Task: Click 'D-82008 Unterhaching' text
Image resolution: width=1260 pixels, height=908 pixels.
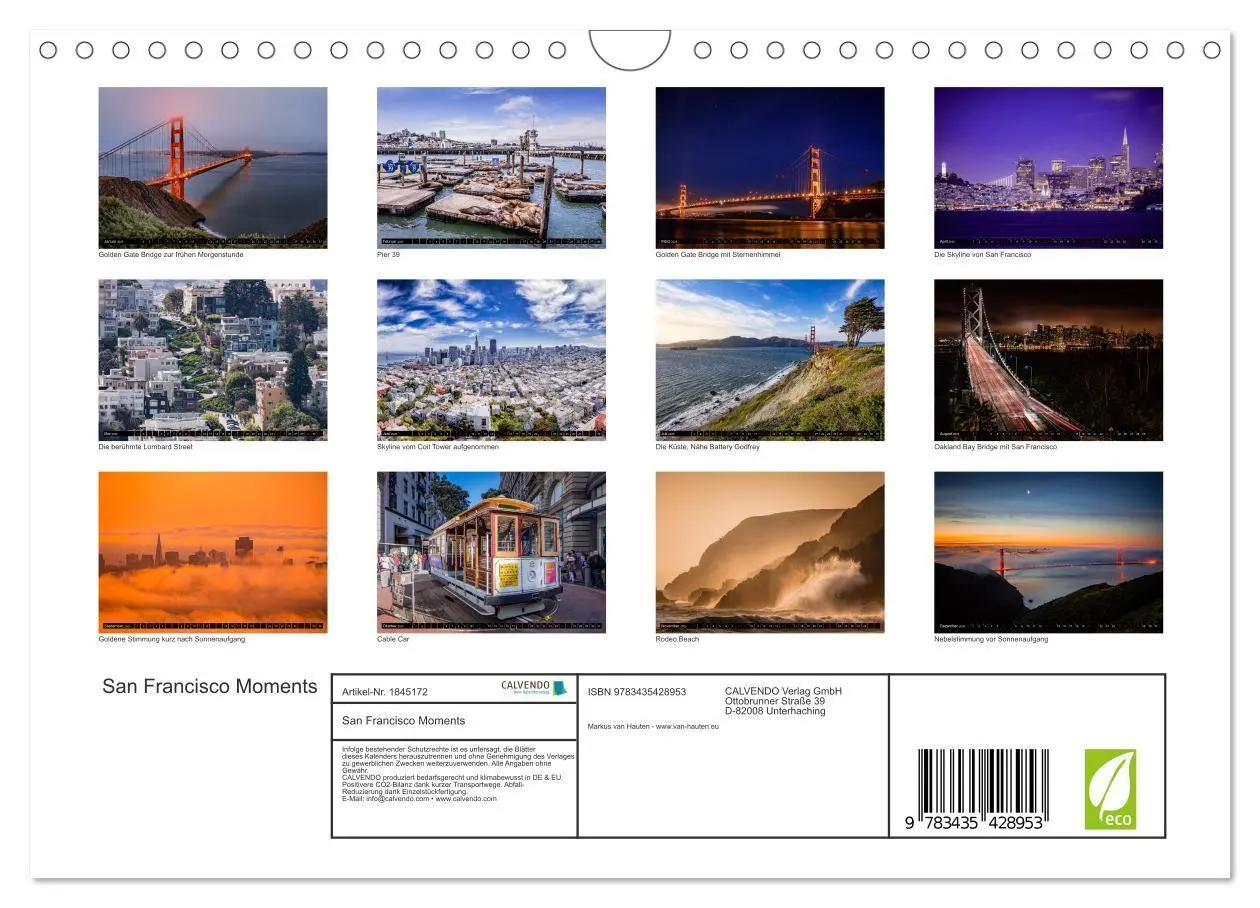Action: coord(775,711)
